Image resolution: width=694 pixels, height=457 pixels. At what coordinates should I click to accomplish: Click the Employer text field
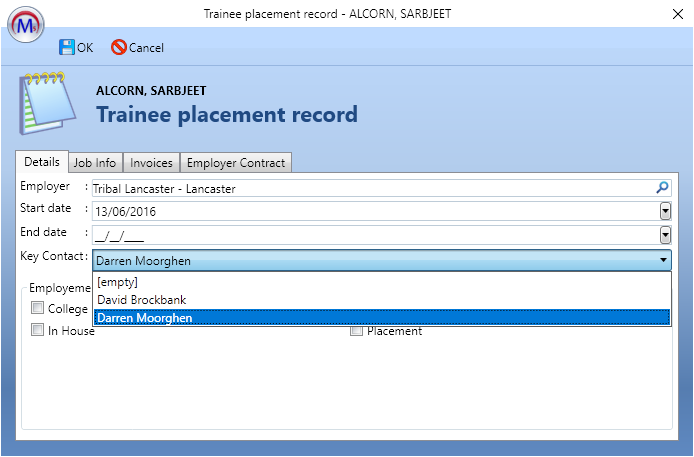click(370, 187)
